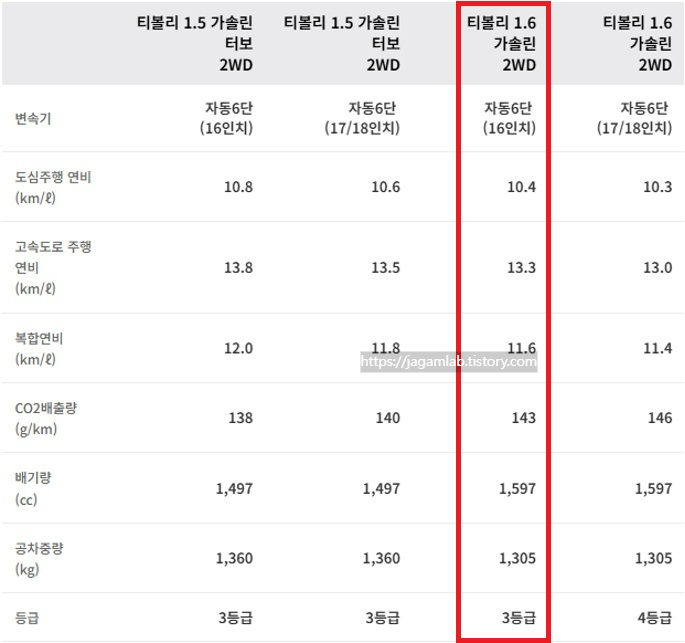The image size is (685, 643).
Task: Click '1,597' in the 1.6 가솔린 16인치 column
Action: point(518,488)
